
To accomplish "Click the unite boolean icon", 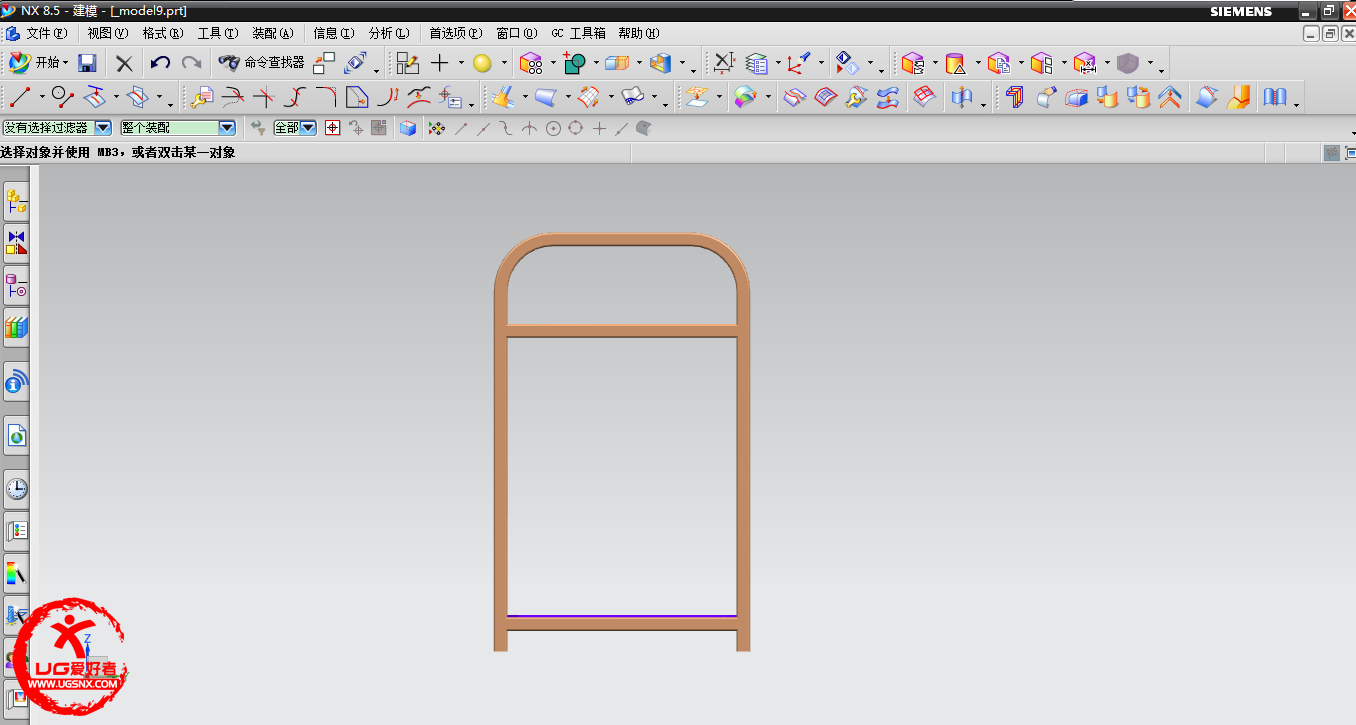I will (x=574, y=63).
